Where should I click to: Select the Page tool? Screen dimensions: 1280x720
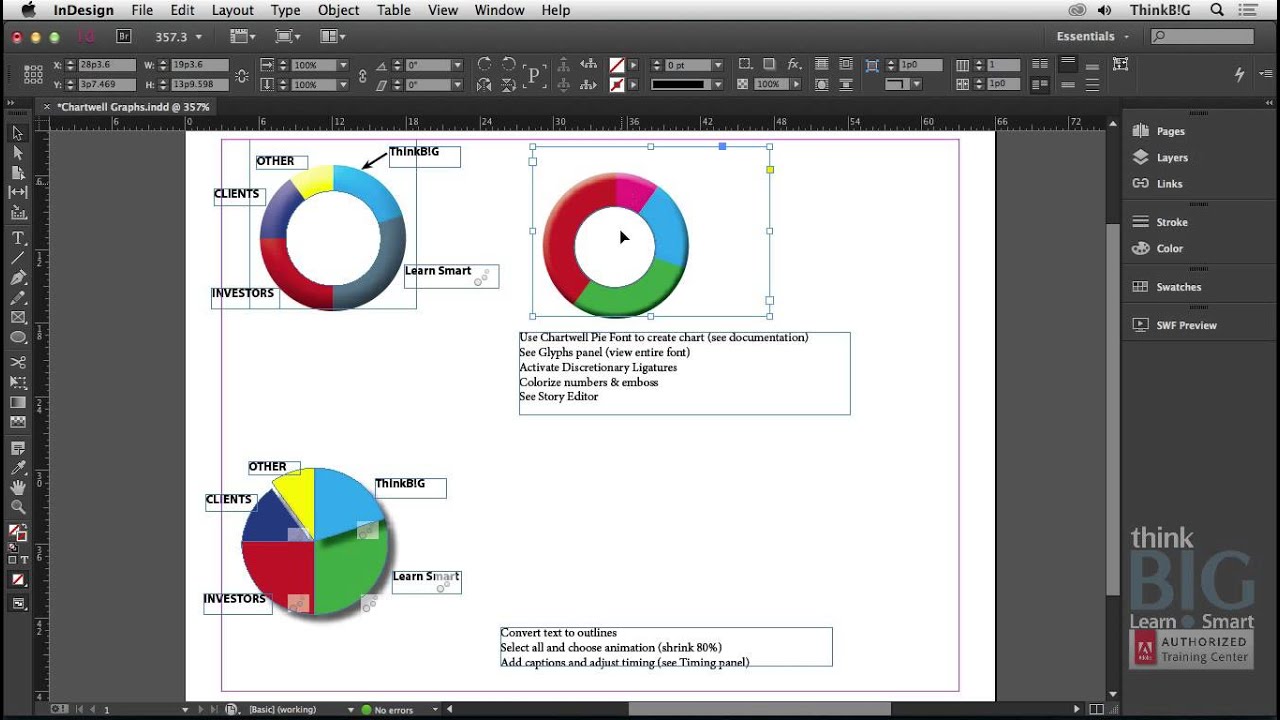click(17, 173)
